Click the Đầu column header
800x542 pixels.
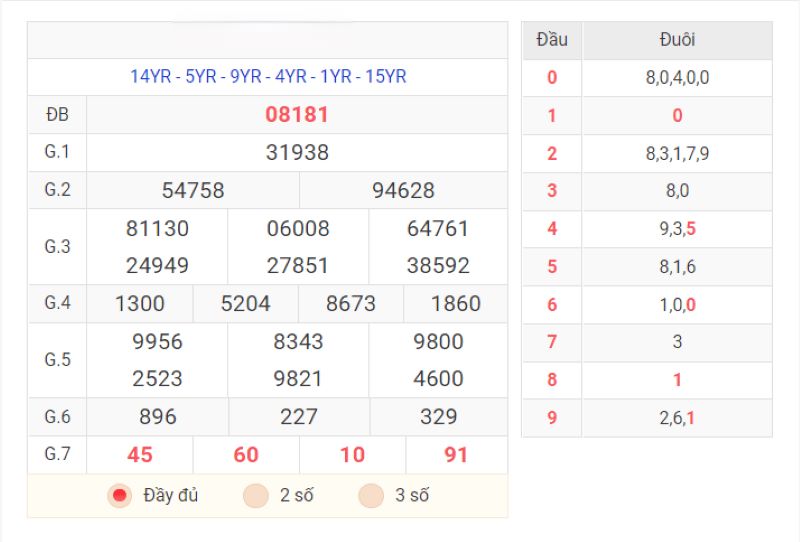pos(552,40)
